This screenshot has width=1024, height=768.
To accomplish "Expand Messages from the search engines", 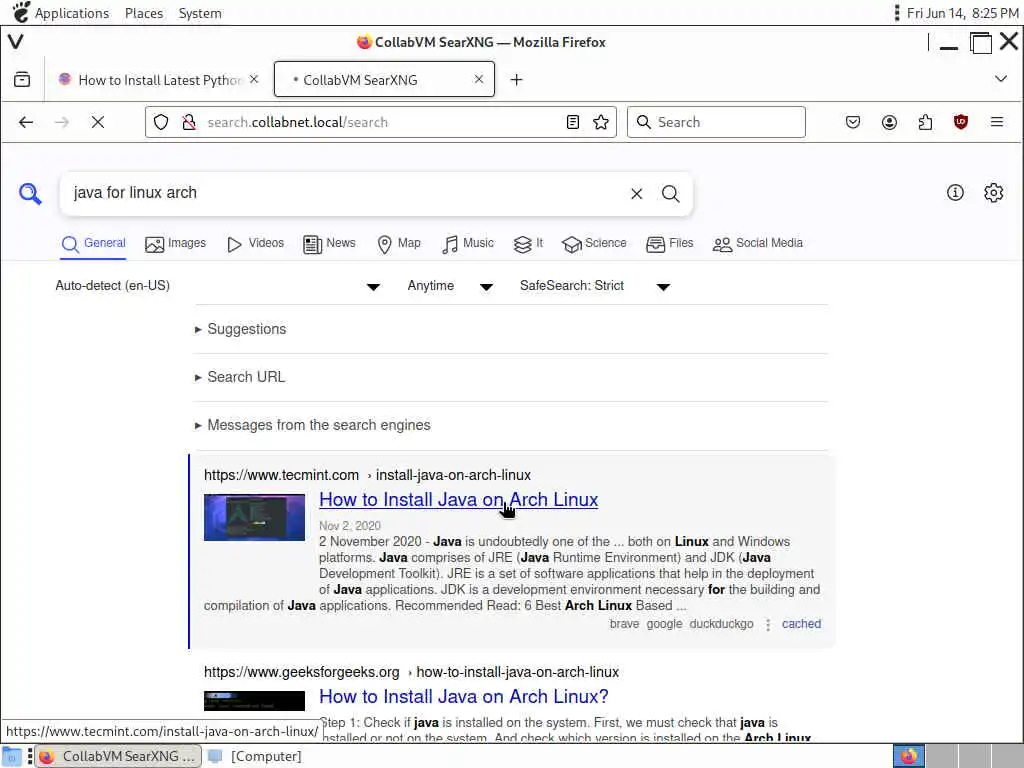I will point(313,425).
